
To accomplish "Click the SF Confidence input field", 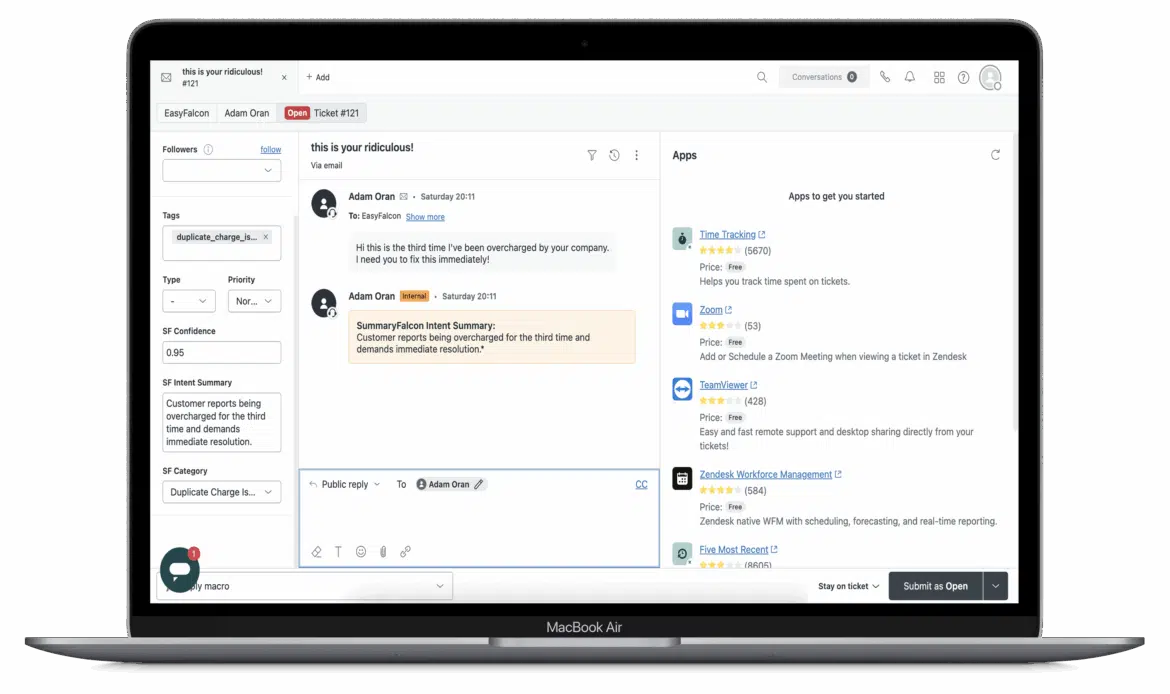I will pyautogui.click(x=221, y=352).
